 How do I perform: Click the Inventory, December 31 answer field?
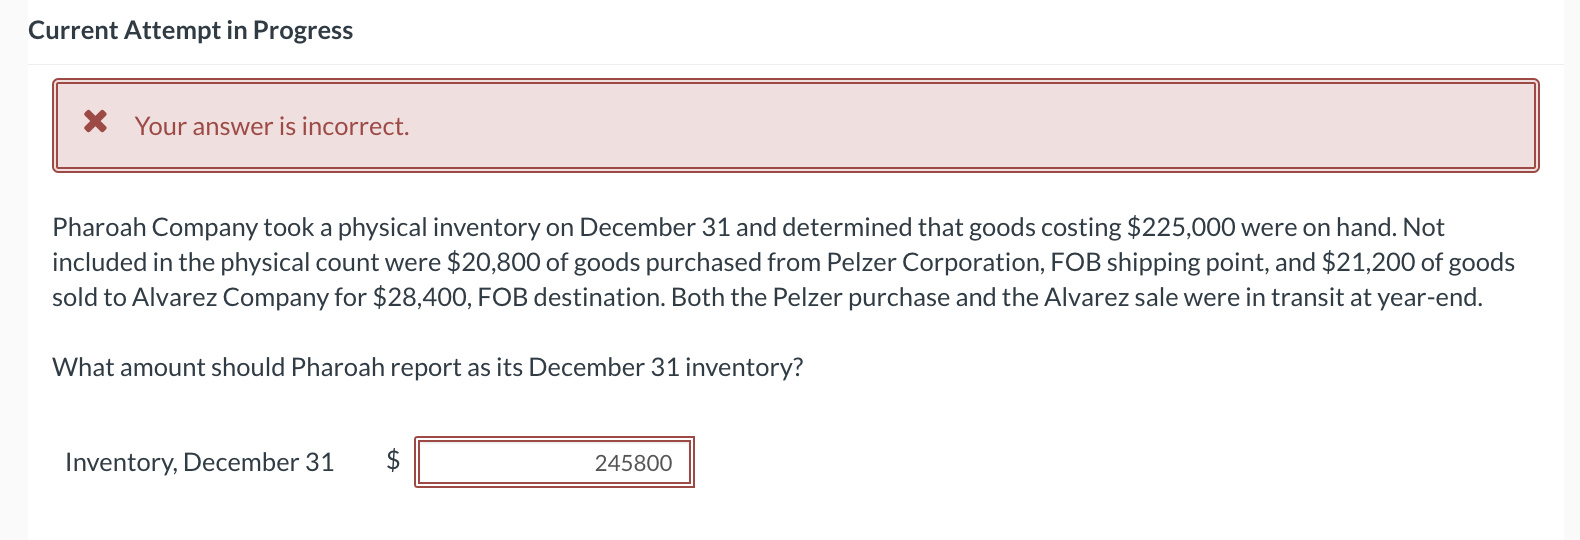pyautogui.click(x=554, y=462)
